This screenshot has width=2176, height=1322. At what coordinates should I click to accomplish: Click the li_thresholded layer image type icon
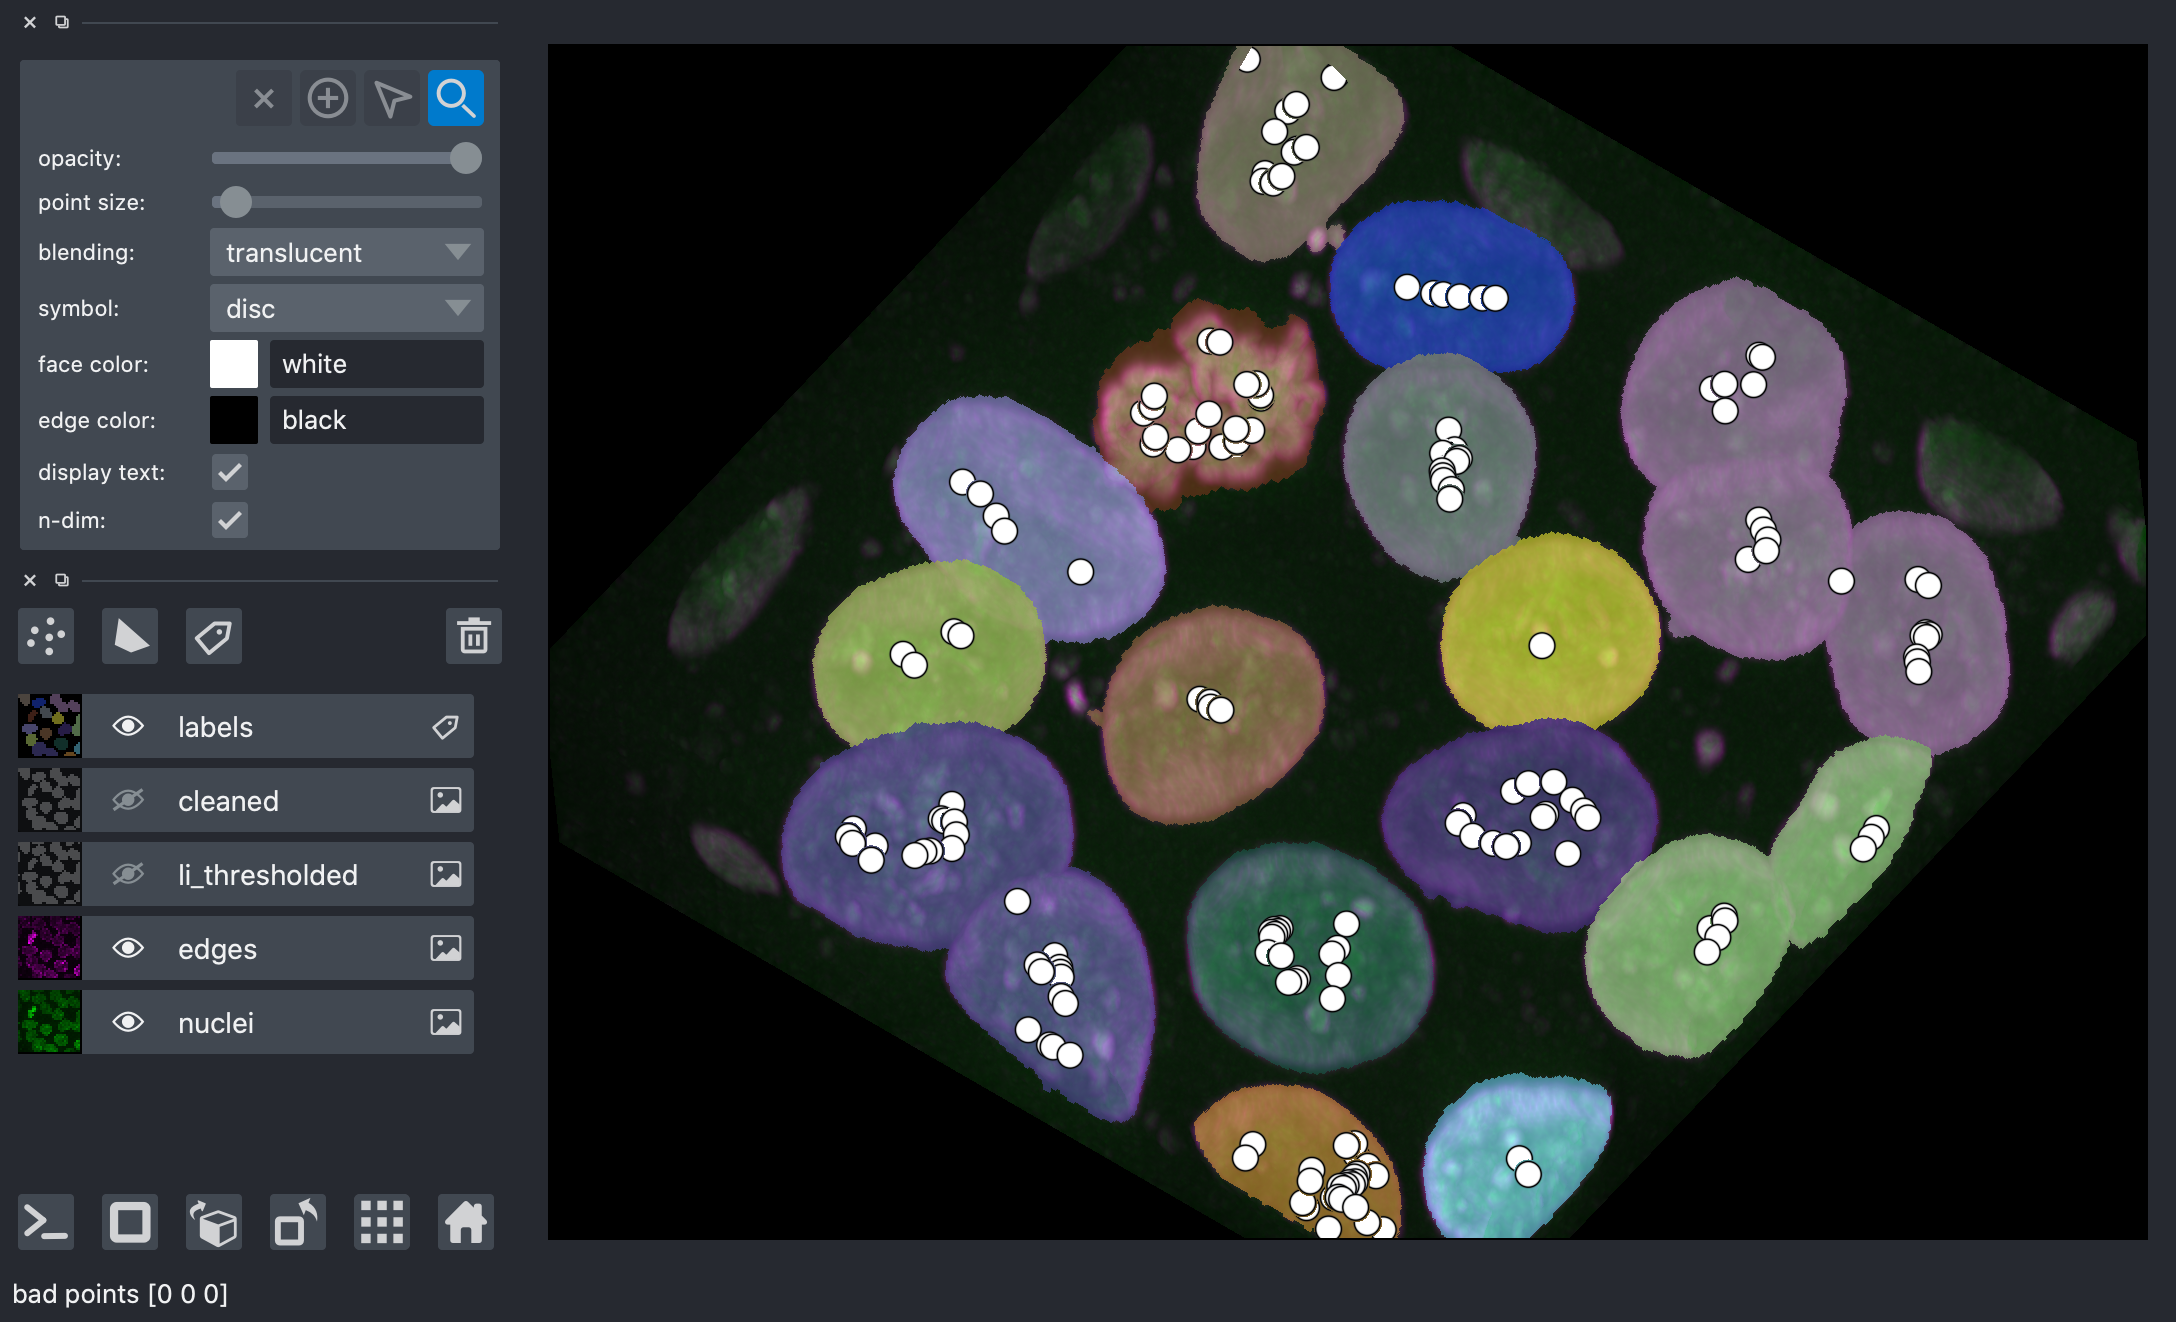tap(446, 875)
